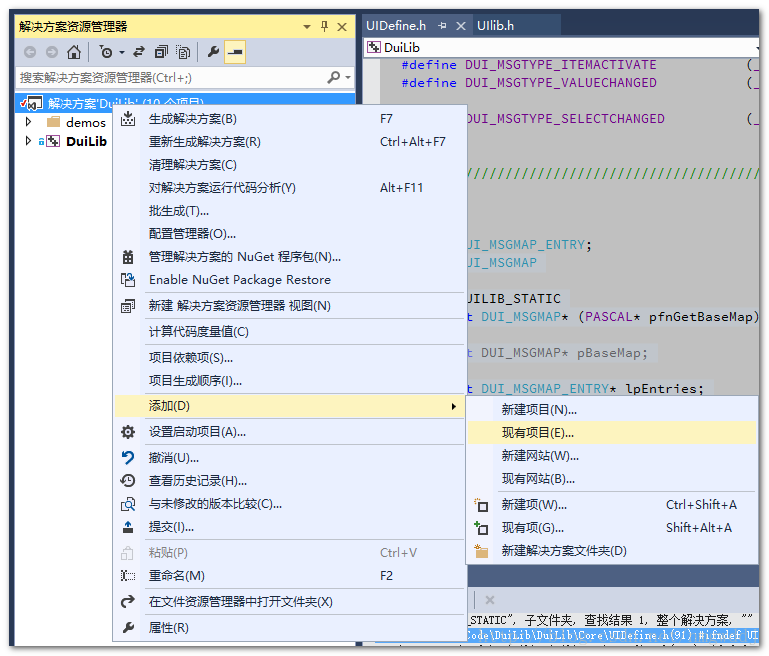Image resolution: width=769 pixels, height=656 pixels.
Task: Toggle auto-hide pin of Solution Explorer
Action: [x=324, y=26]
